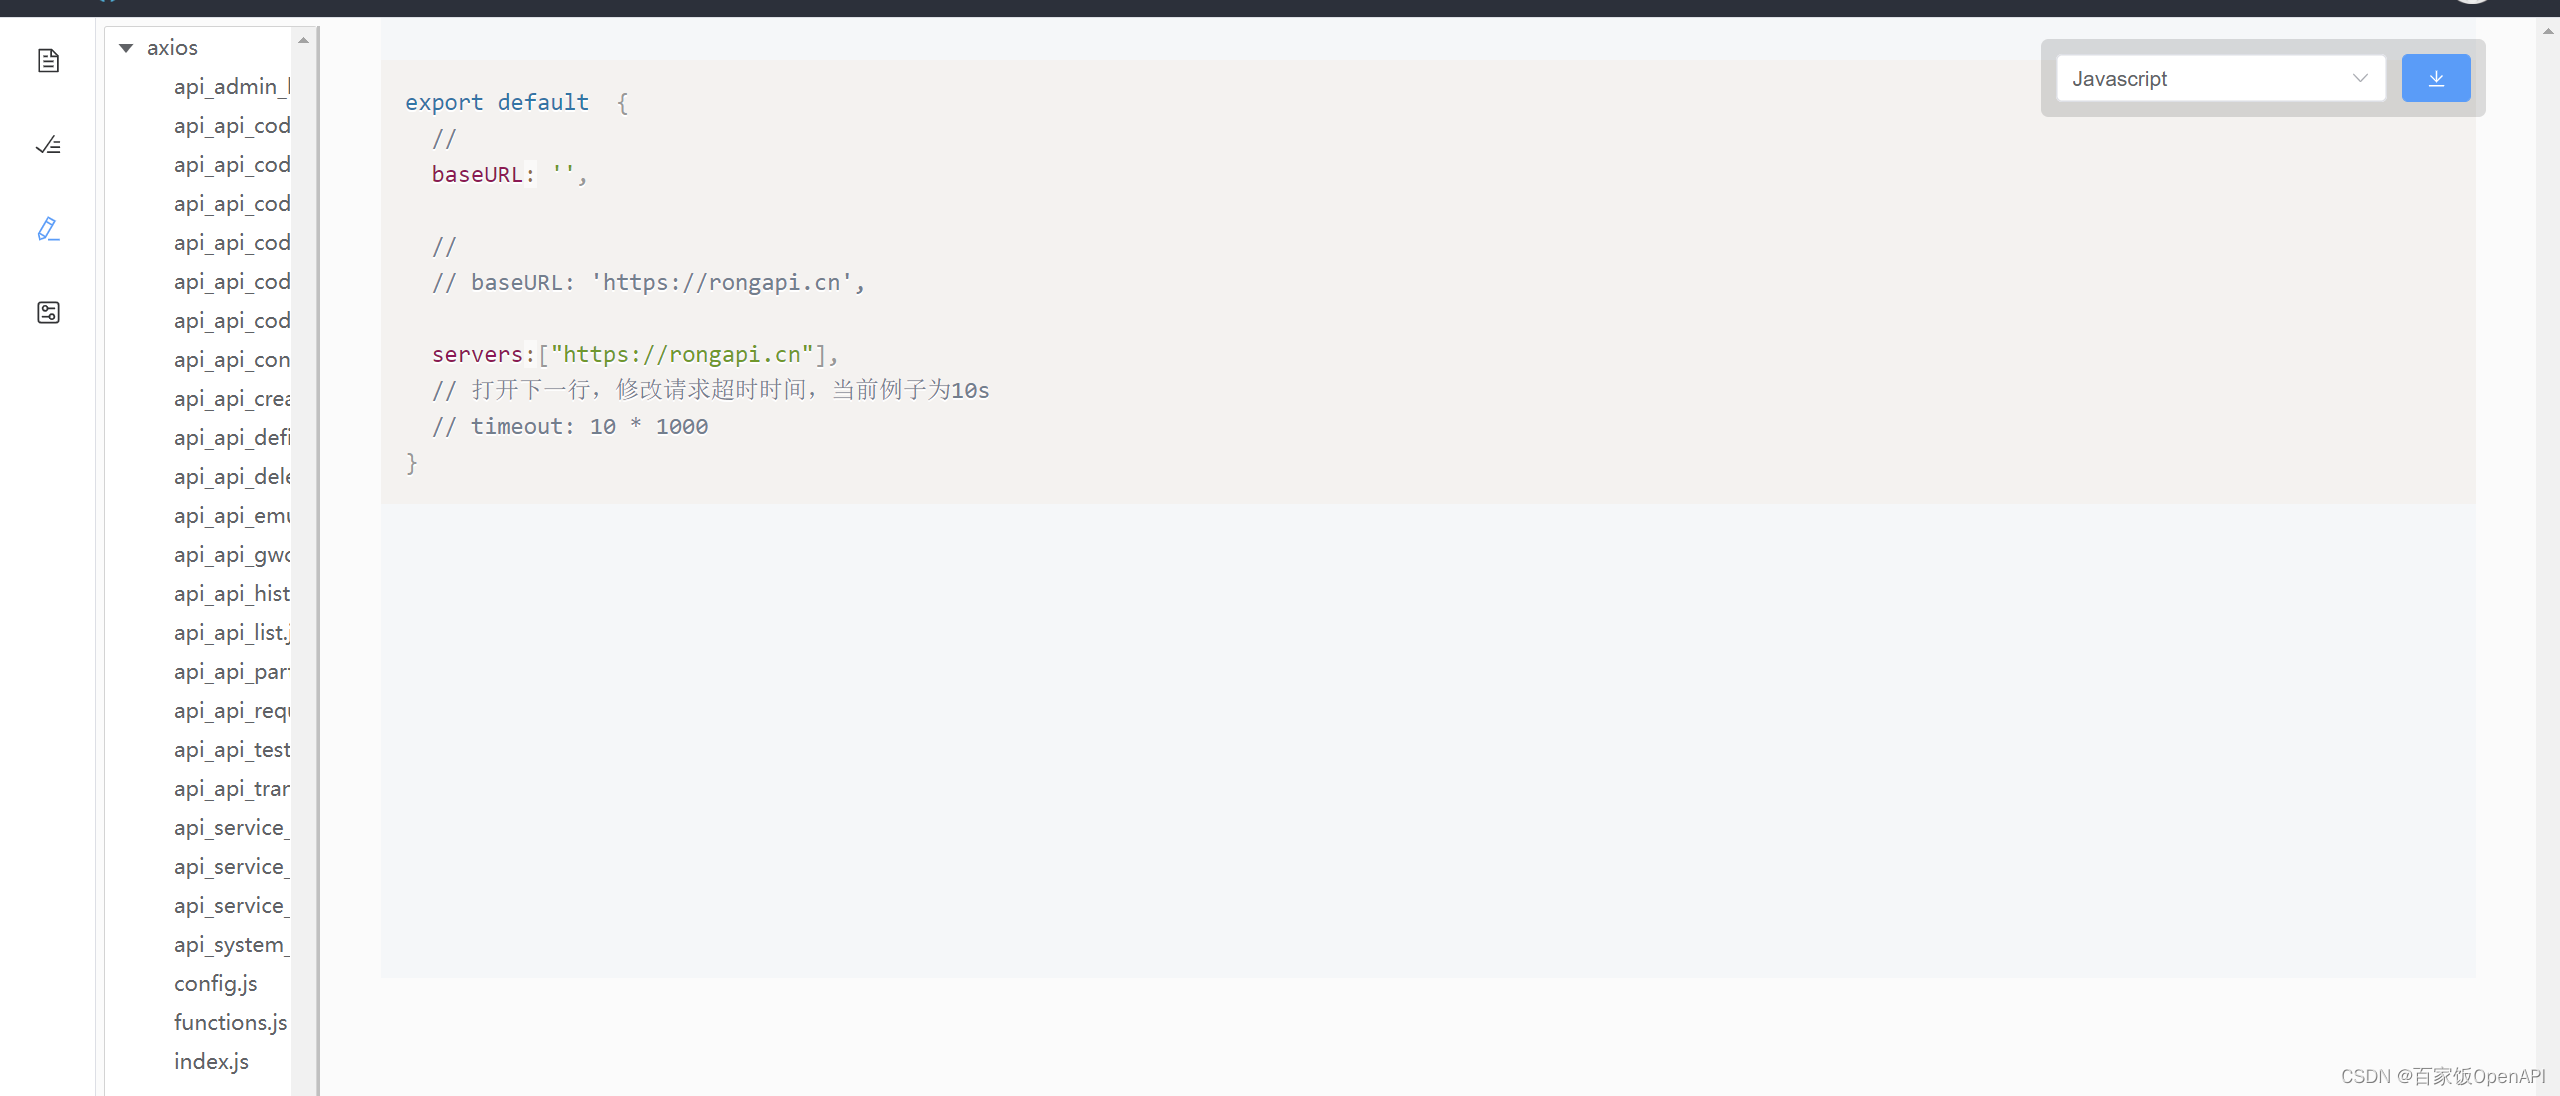Select the blue edit pencil icon
The width and height of the screenshot is (2560, 1096).
click(47, 229)
